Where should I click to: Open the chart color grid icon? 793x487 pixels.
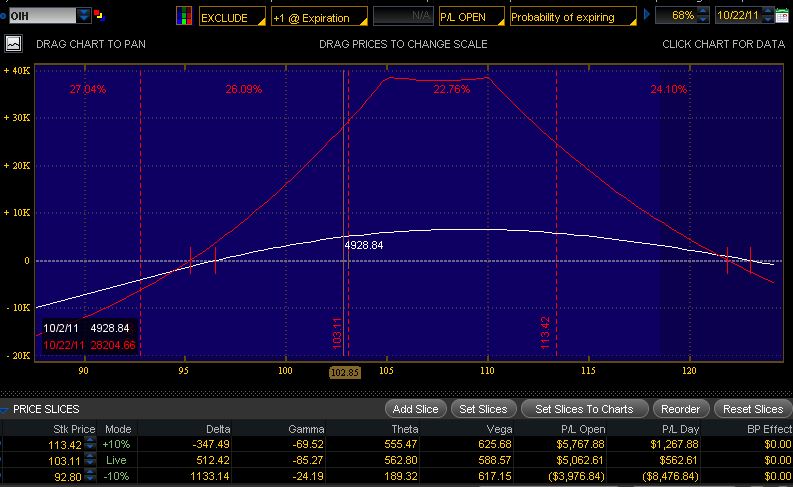(184, 16)
